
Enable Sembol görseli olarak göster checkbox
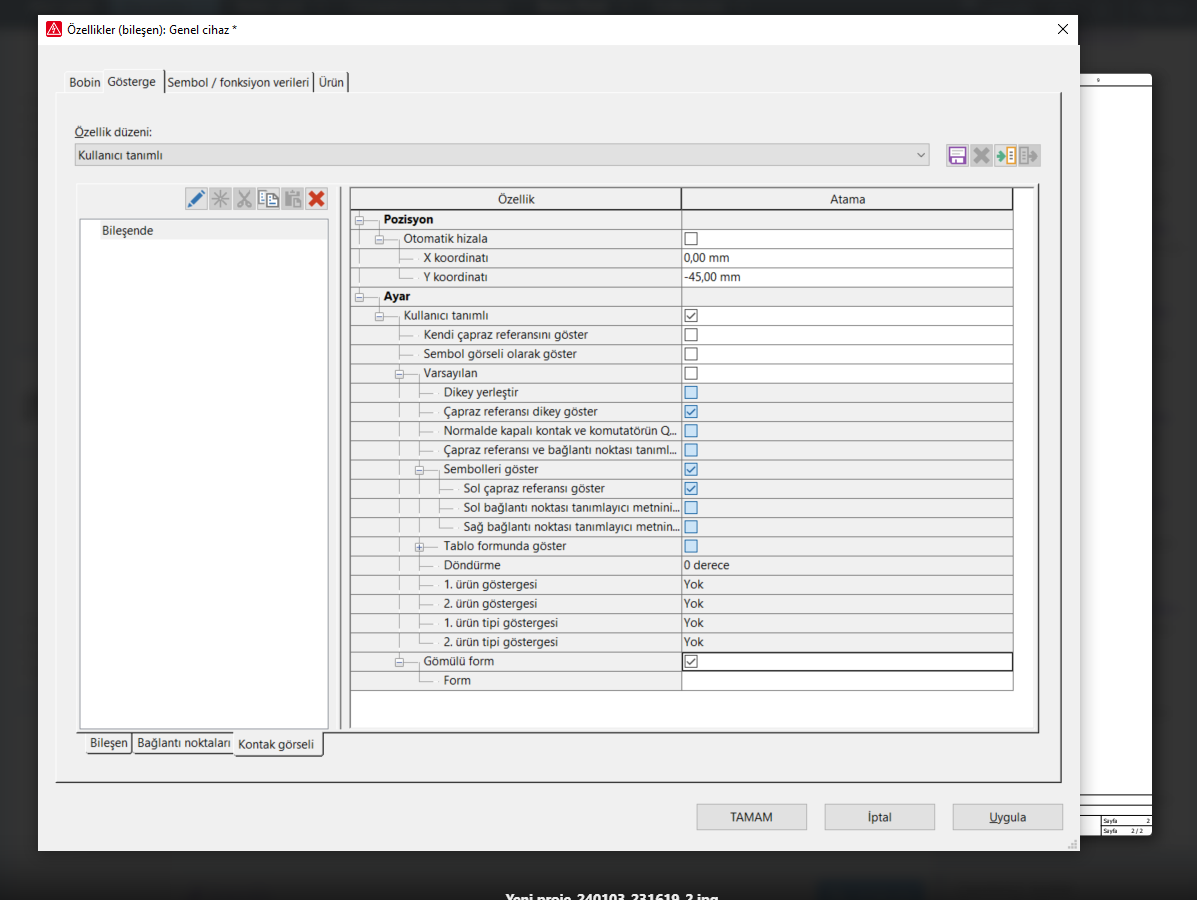(x=691, y=354)
